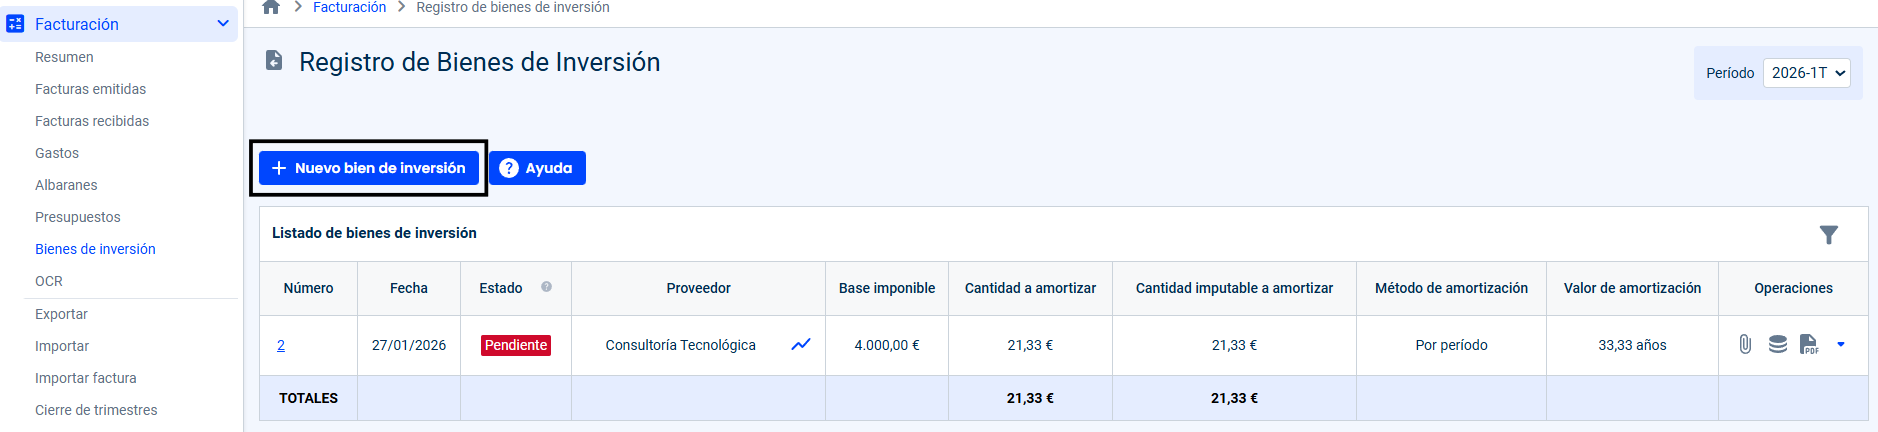Open the Período 2026-1T dropdown
Image resolution: width=1878 pixels, height=432 pixels.
click(x=1806, y=73)
